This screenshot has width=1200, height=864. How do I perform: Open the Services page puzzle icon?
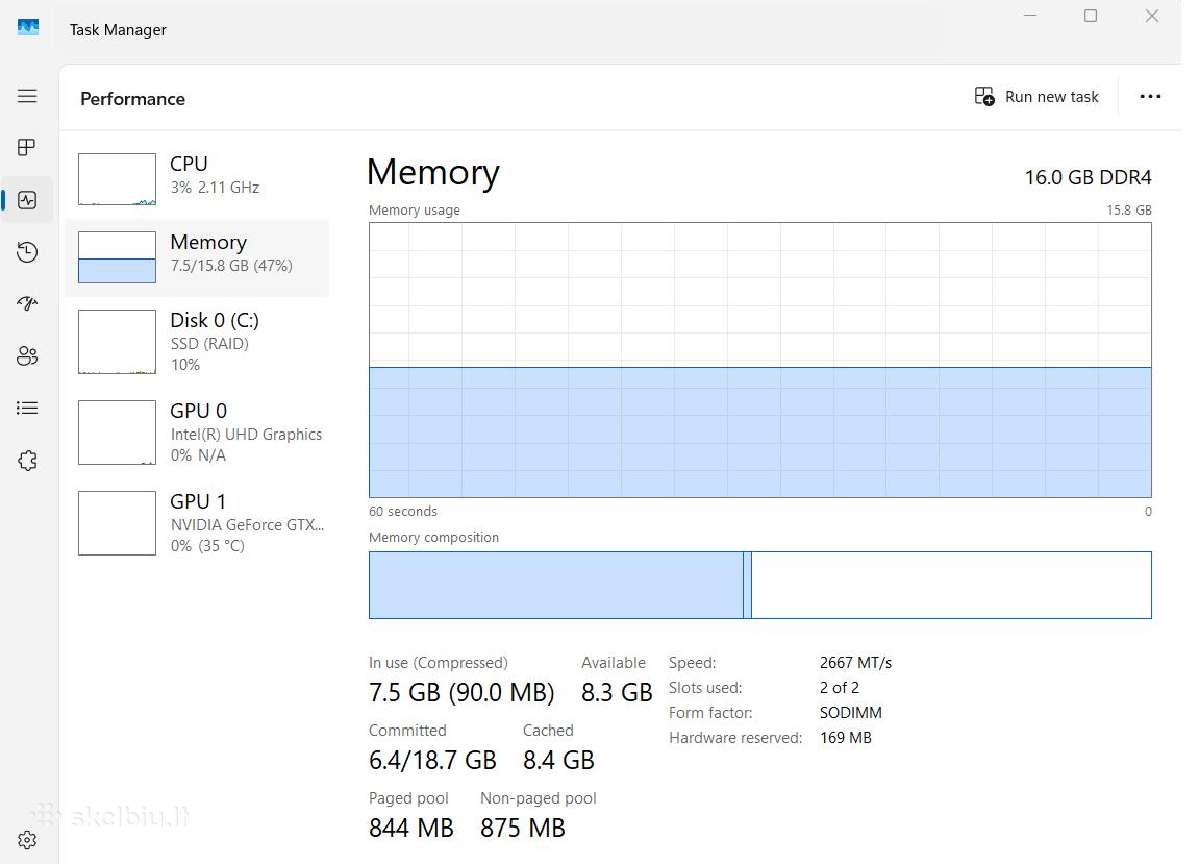tap(27, 460)
